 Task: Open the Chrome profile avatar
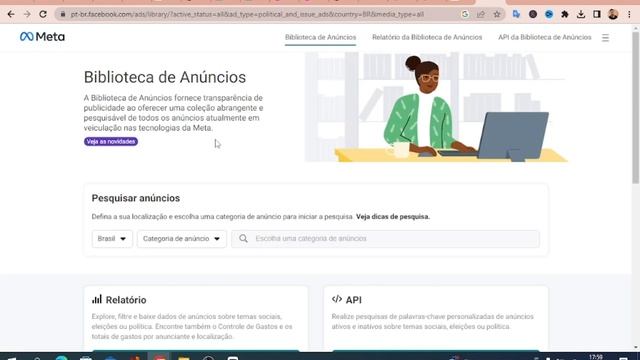coord(613,14)
